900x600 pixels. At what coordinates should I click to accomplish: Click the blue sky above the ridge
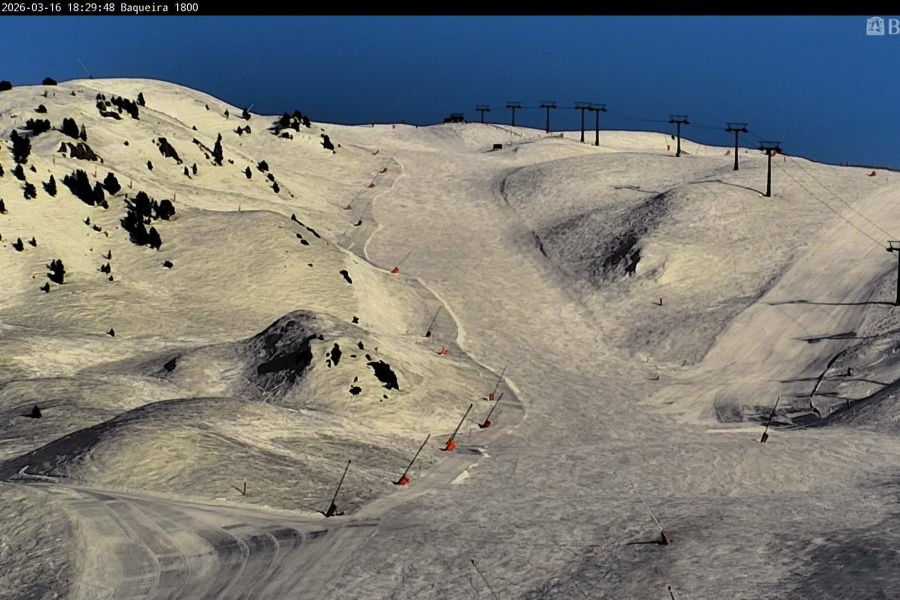coord(450,60)
